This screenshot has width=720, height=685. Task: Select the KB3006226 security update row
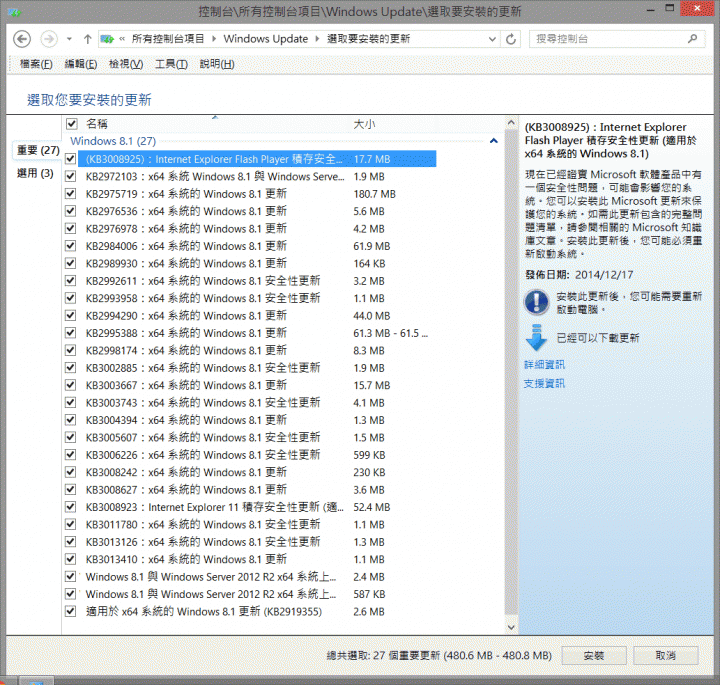(257, 455)
